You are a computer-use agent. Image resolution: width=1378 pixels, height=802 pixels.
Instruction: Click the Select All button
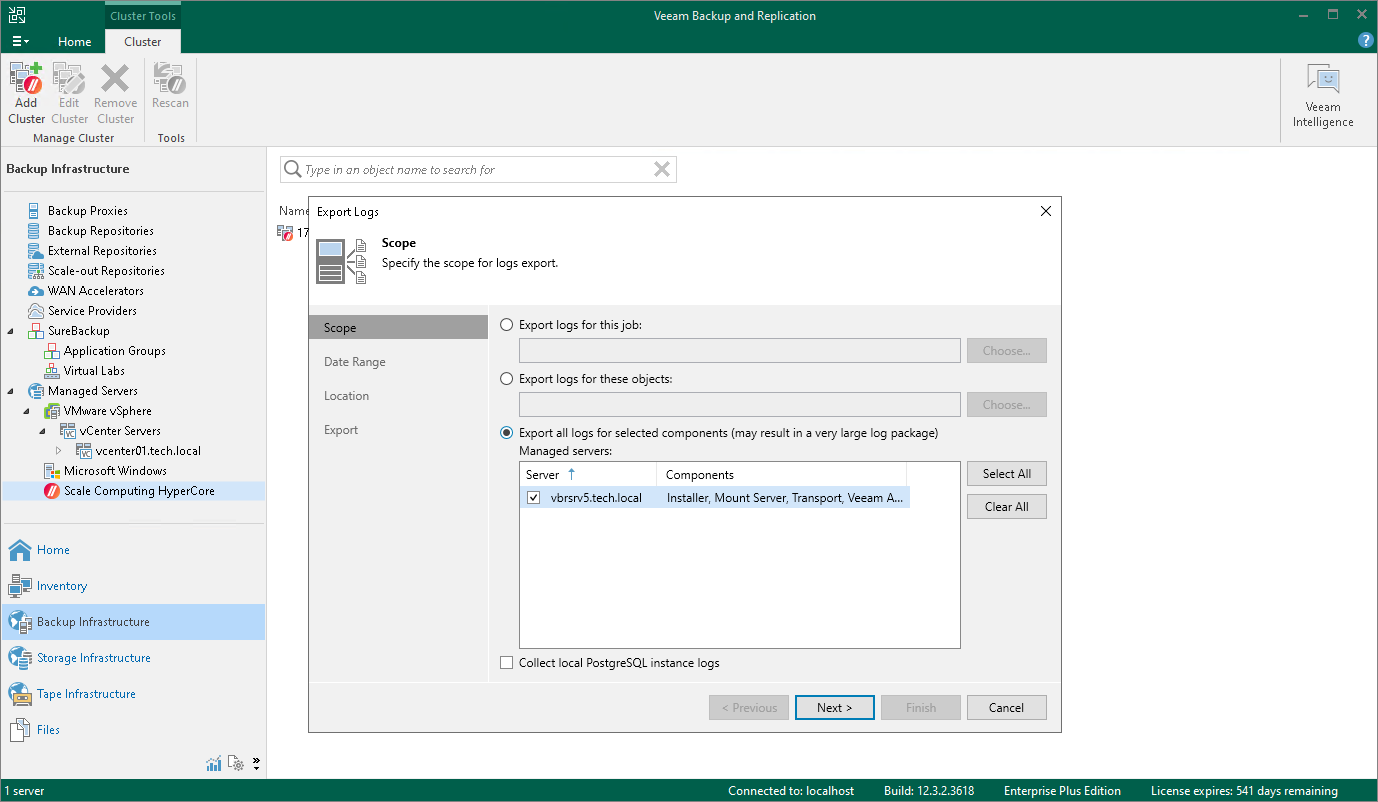click(x=1006, y=474)
